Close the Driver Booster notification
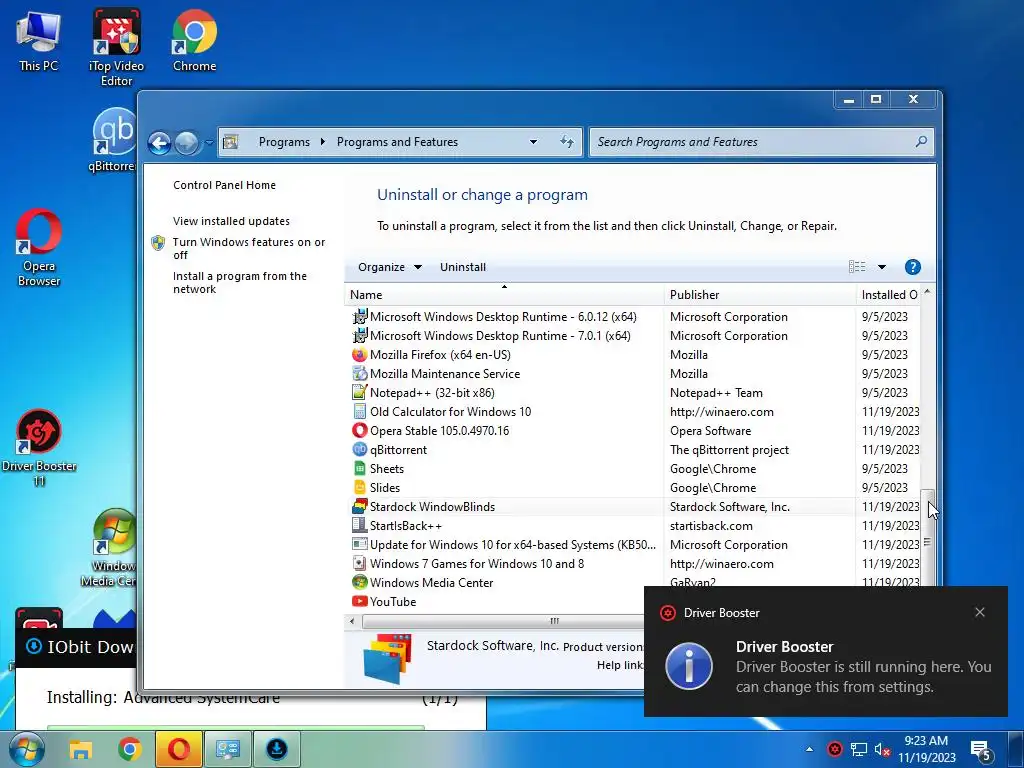Screen dimensions: 1024x768 [980, 612]
